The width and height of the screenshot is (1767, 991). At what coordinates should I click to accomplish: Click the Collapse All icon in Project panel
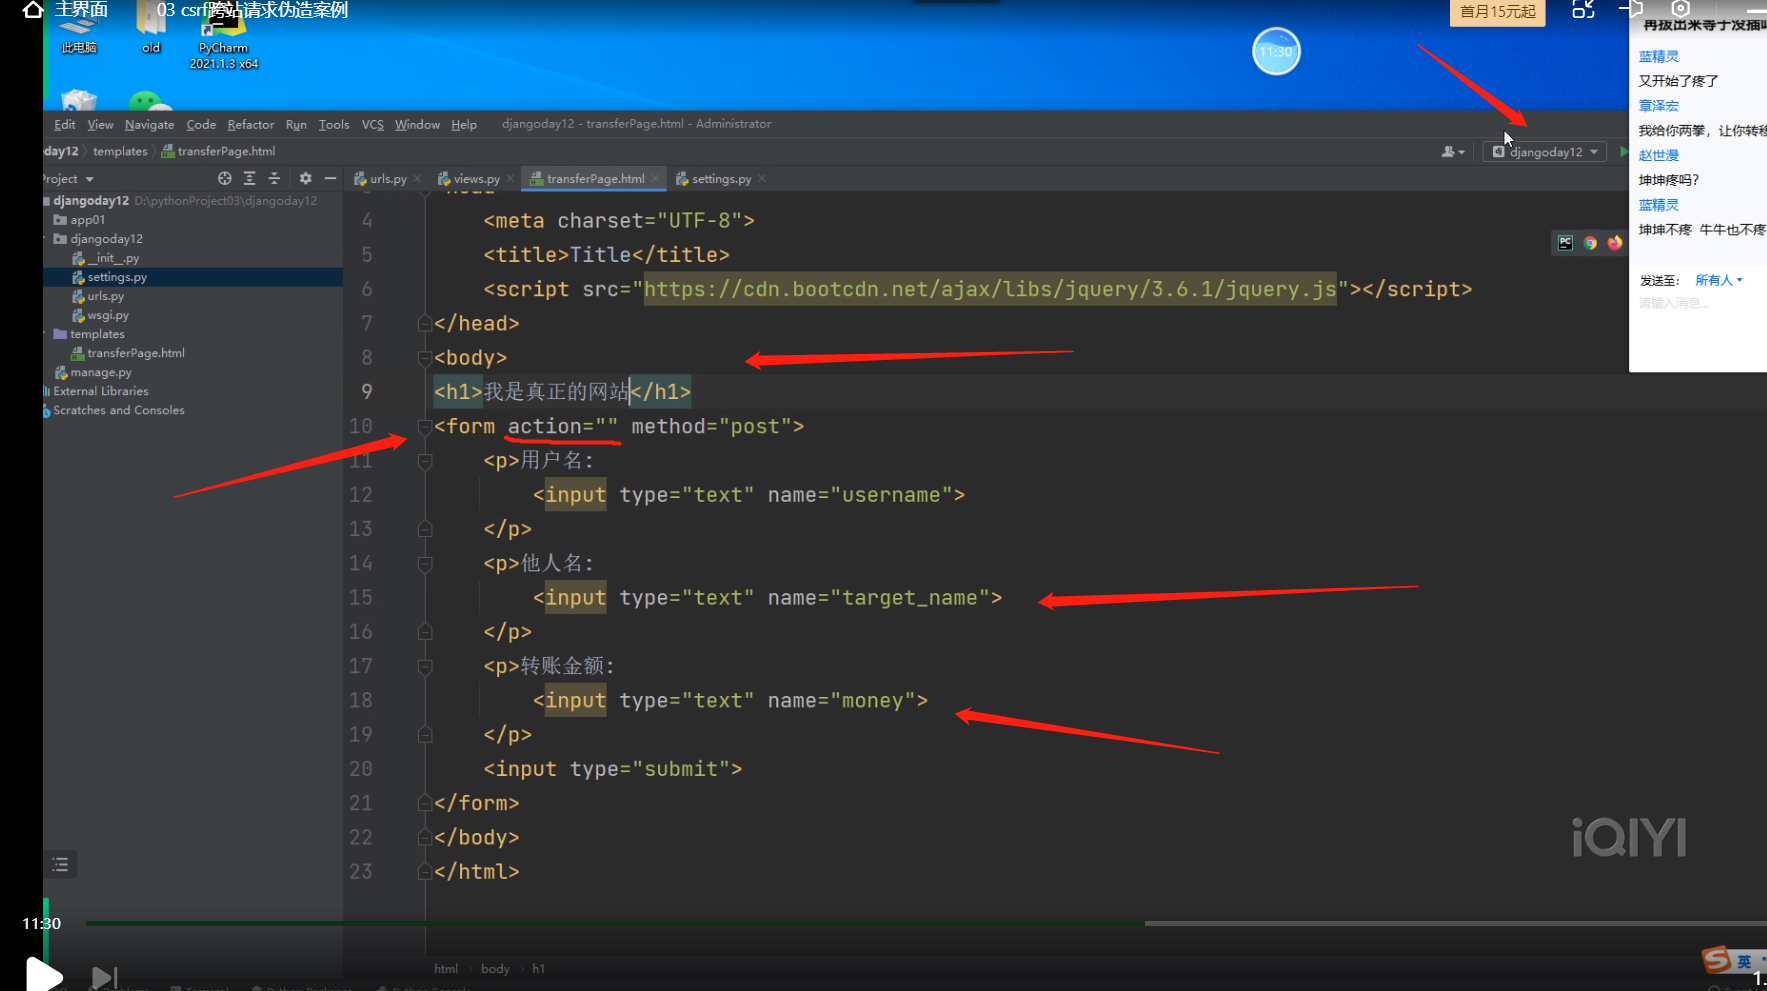point(274,178)
